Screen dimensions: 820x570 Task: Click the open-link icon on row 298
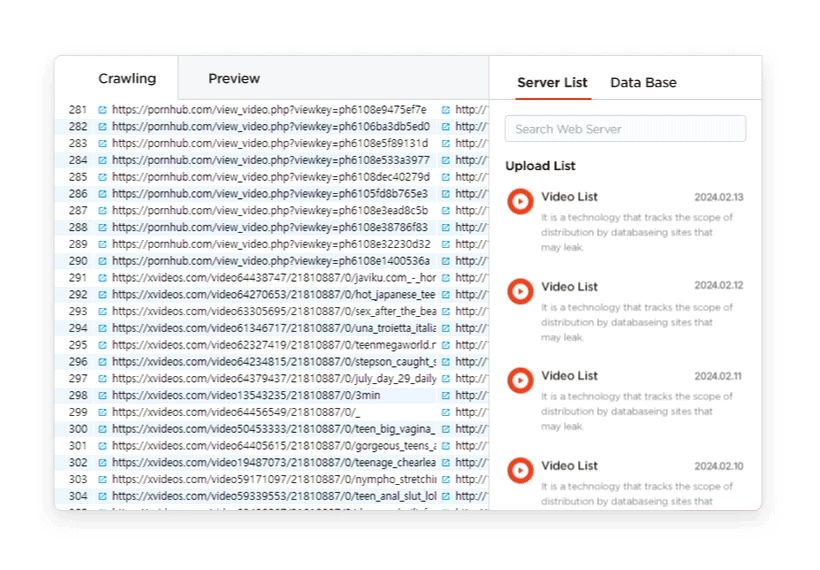pos(102,396)
